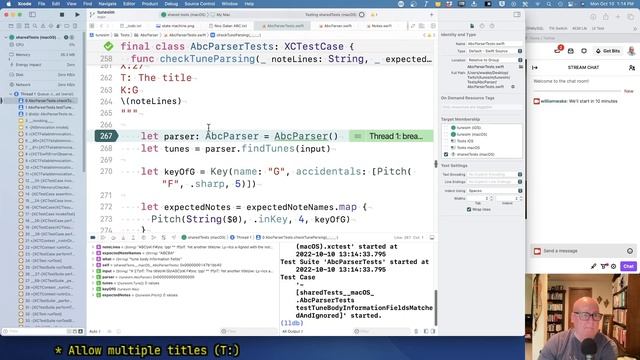Click the Run play button
This screenshot has height=360, width=640.
tap(77, 14)
